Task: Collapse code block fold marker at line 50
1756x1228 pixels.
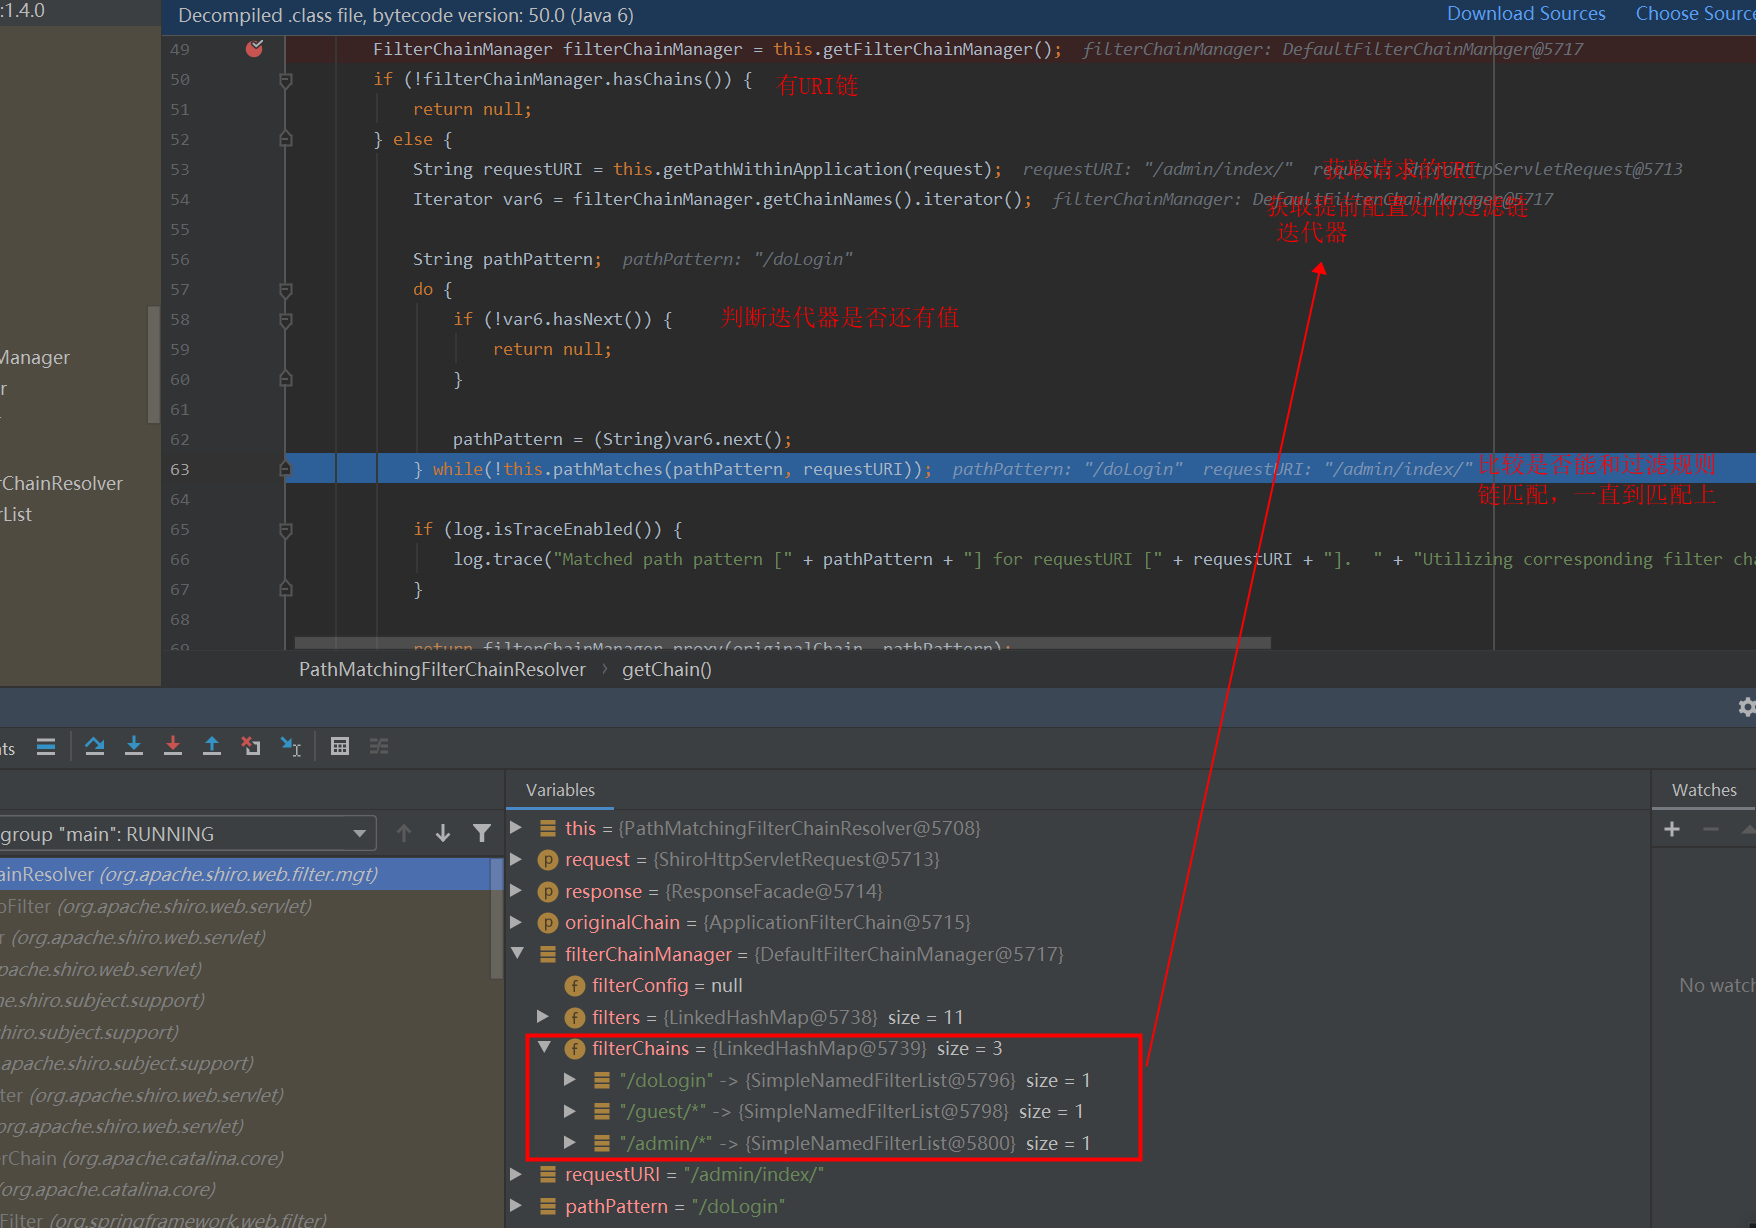Action: pyautogui.click(x=286, y=79)
